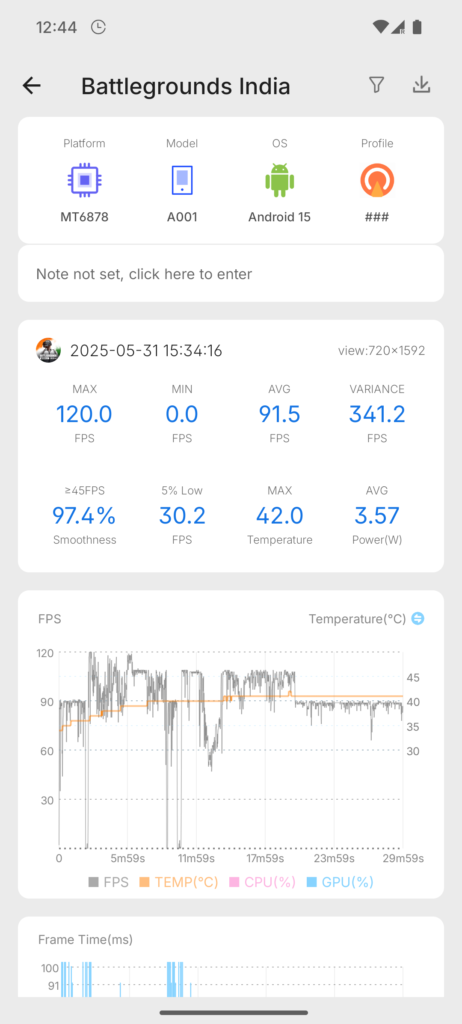
Task: Open the filter funnel icon
Action: click(376, 85)
